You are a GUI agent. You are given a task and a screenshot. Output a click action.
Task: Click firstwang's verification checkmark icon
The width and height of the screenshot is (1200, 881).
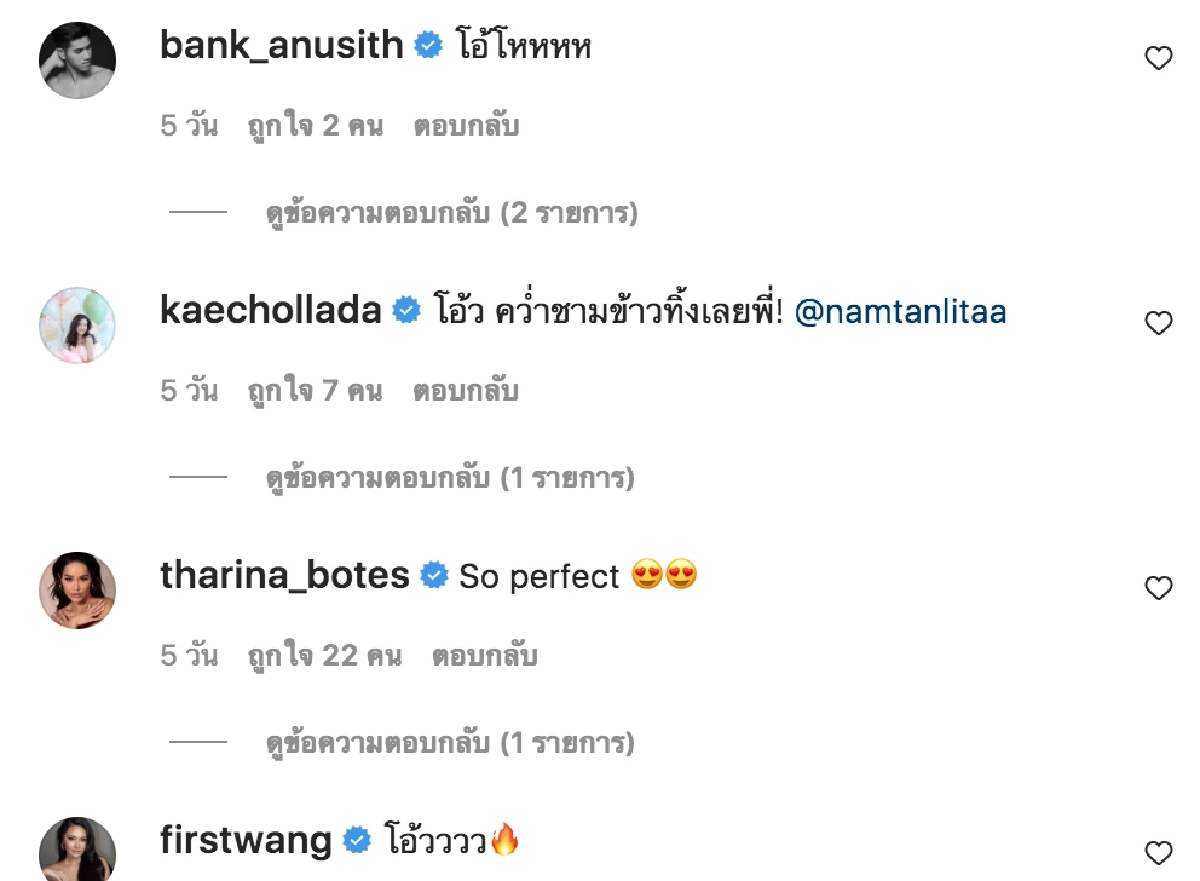pos(356,840)
